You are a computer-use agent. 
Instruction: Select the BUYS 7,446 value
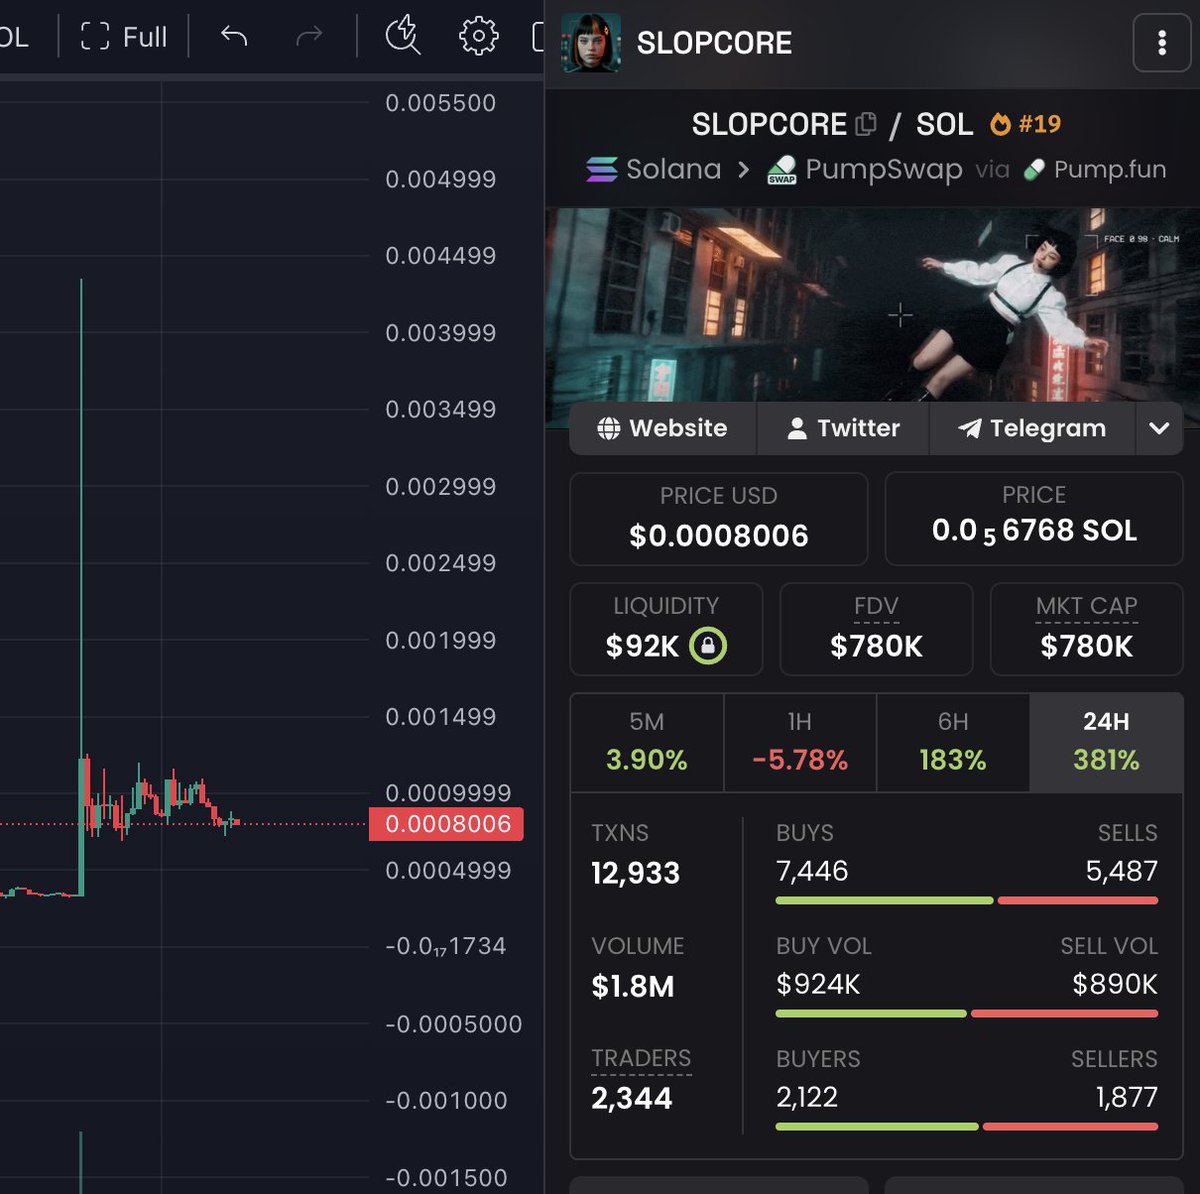click(x=812, y=871)
